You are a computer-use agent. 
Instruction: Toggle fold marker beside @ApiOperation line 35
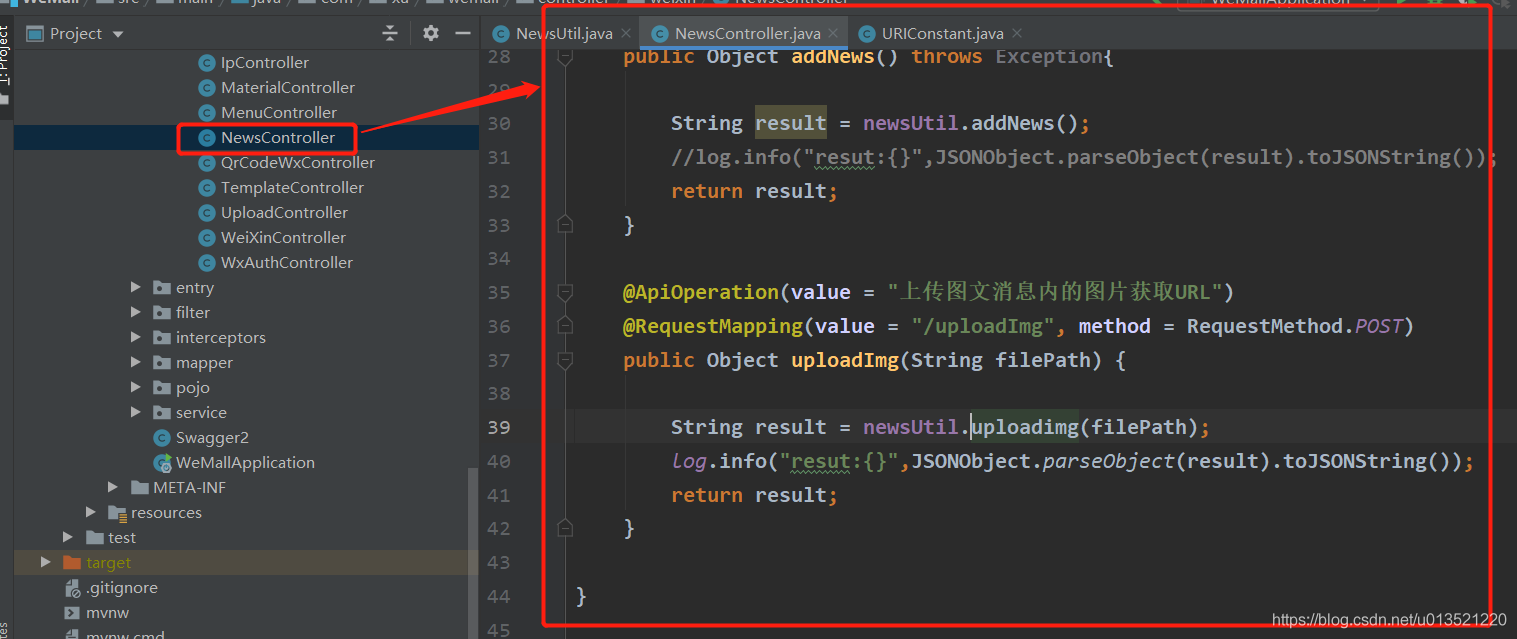point(565,292)
